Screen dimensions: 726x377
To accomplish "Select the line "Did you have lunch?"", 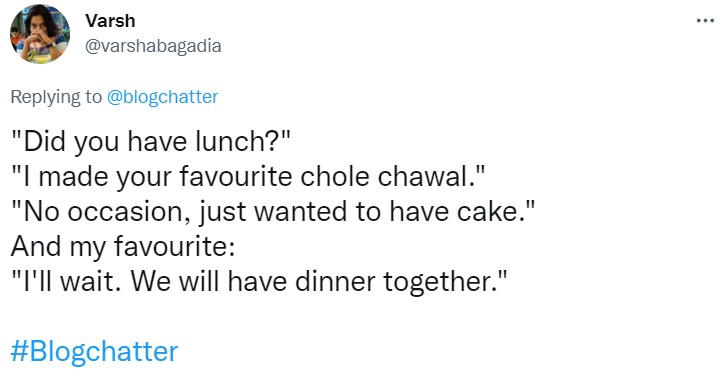I will click(150, 141).
